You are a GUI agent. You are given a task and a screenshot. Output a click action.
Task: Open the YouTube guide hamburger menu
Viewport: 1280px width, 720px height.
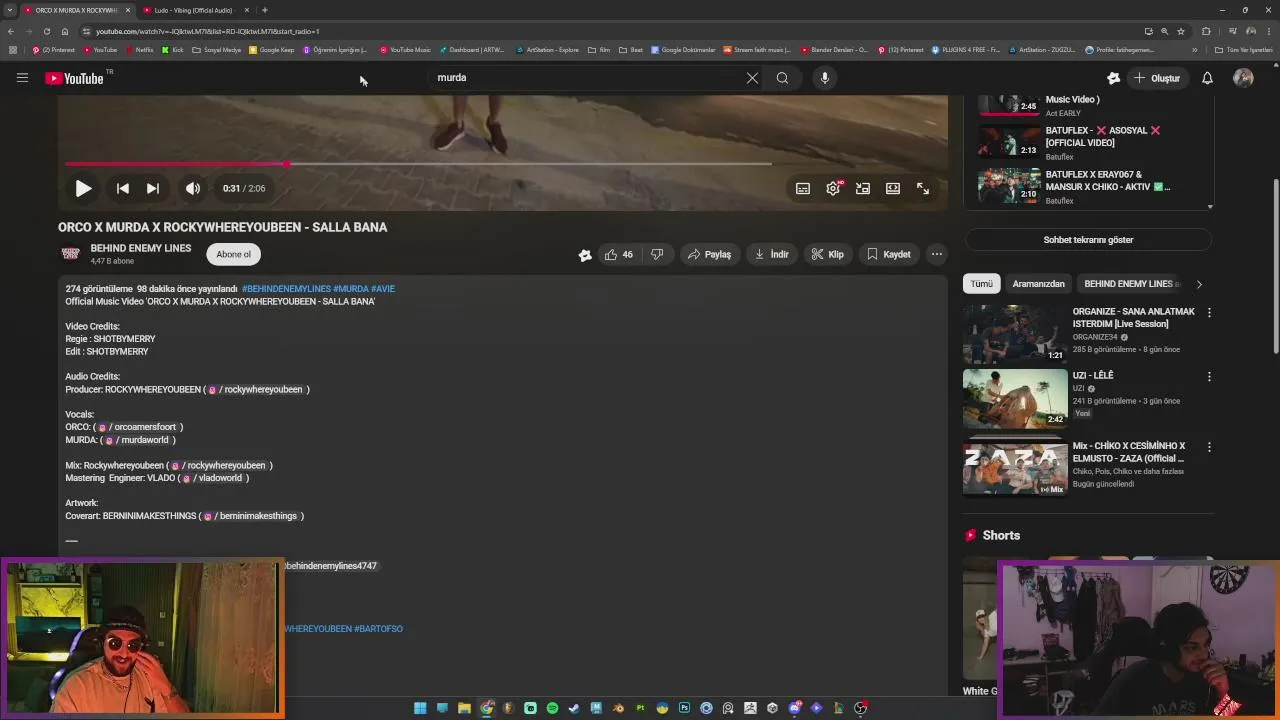[22, 78]
